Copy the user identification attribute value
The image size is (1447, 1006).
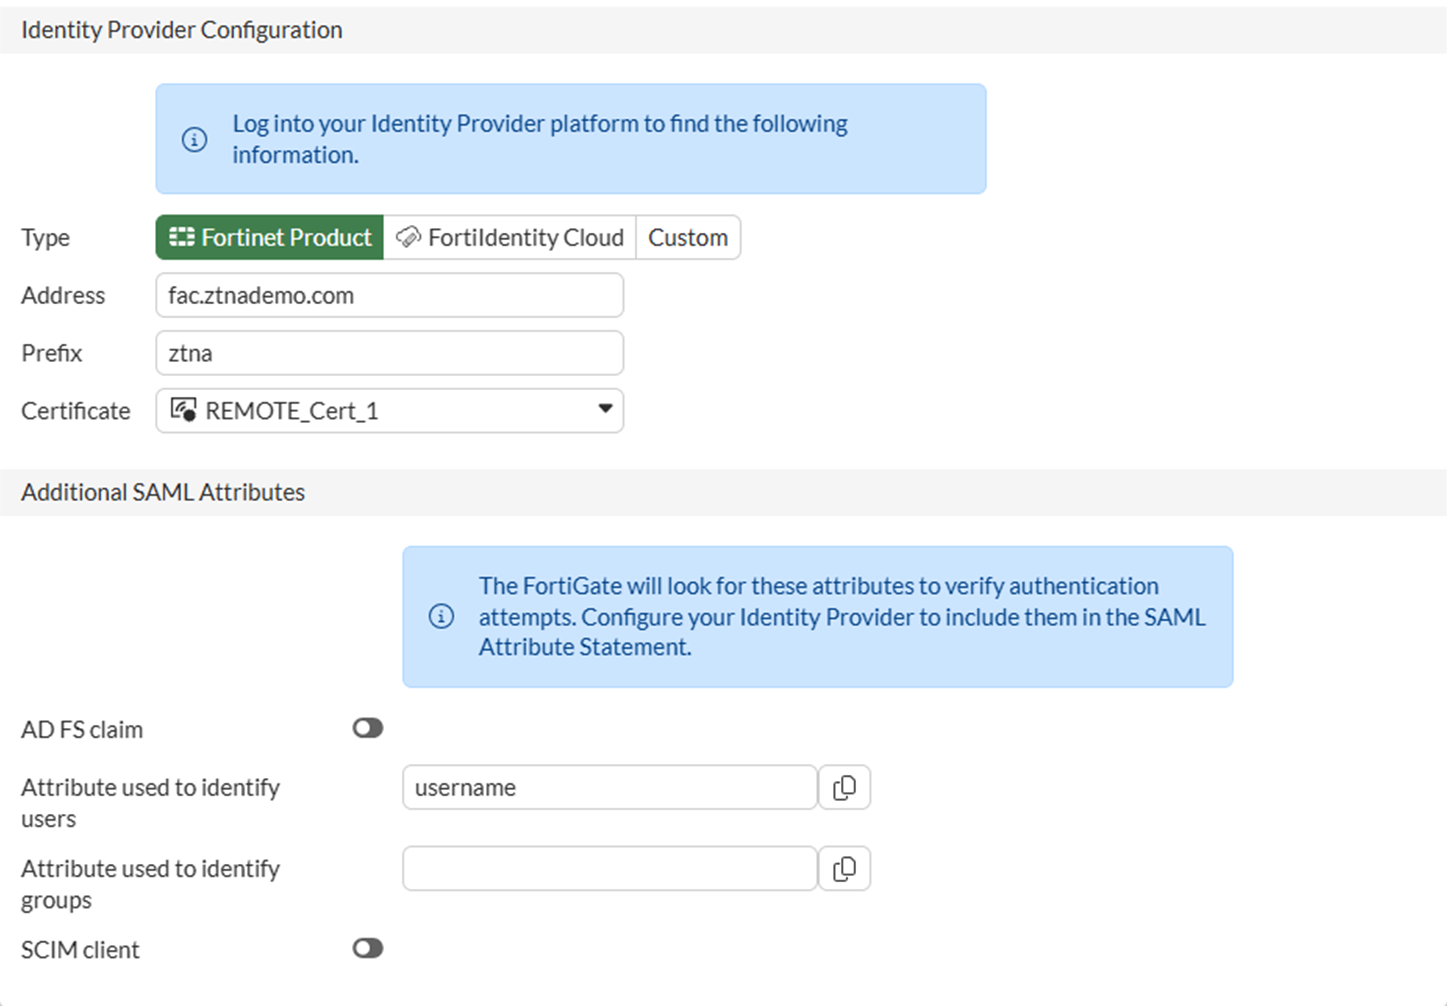844,788
